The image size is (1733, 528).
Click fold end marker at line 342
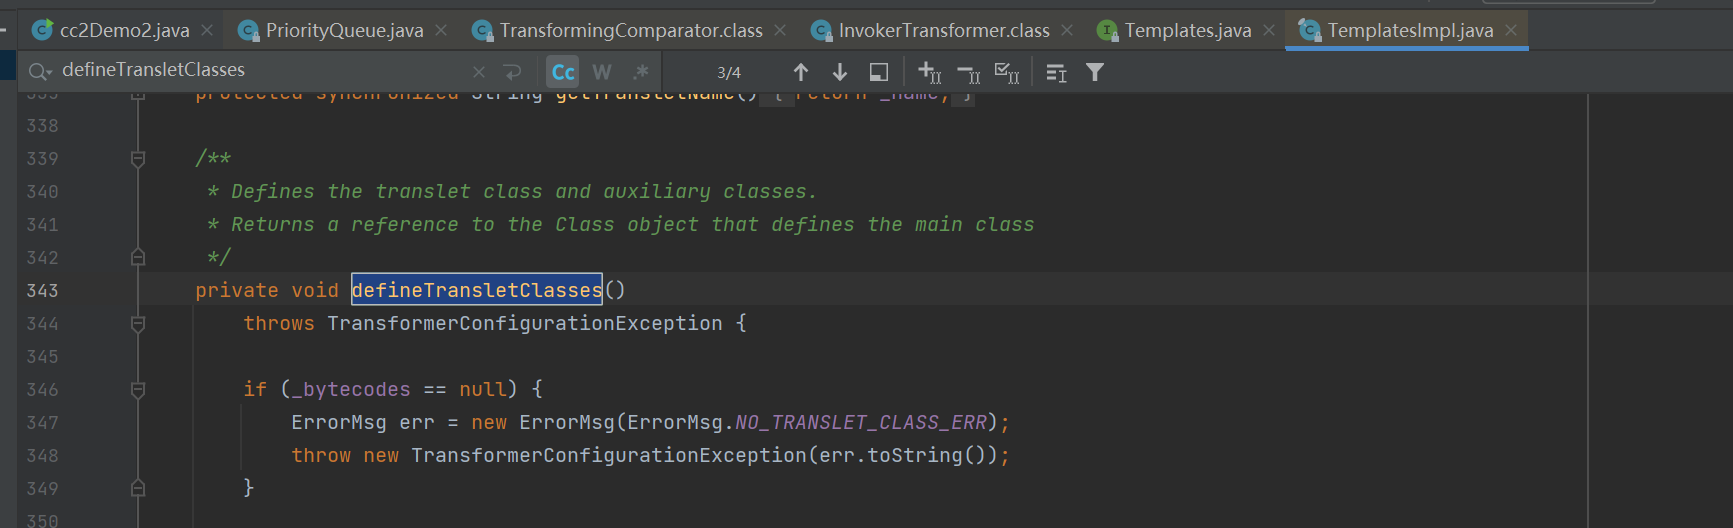tap(138, 257)
